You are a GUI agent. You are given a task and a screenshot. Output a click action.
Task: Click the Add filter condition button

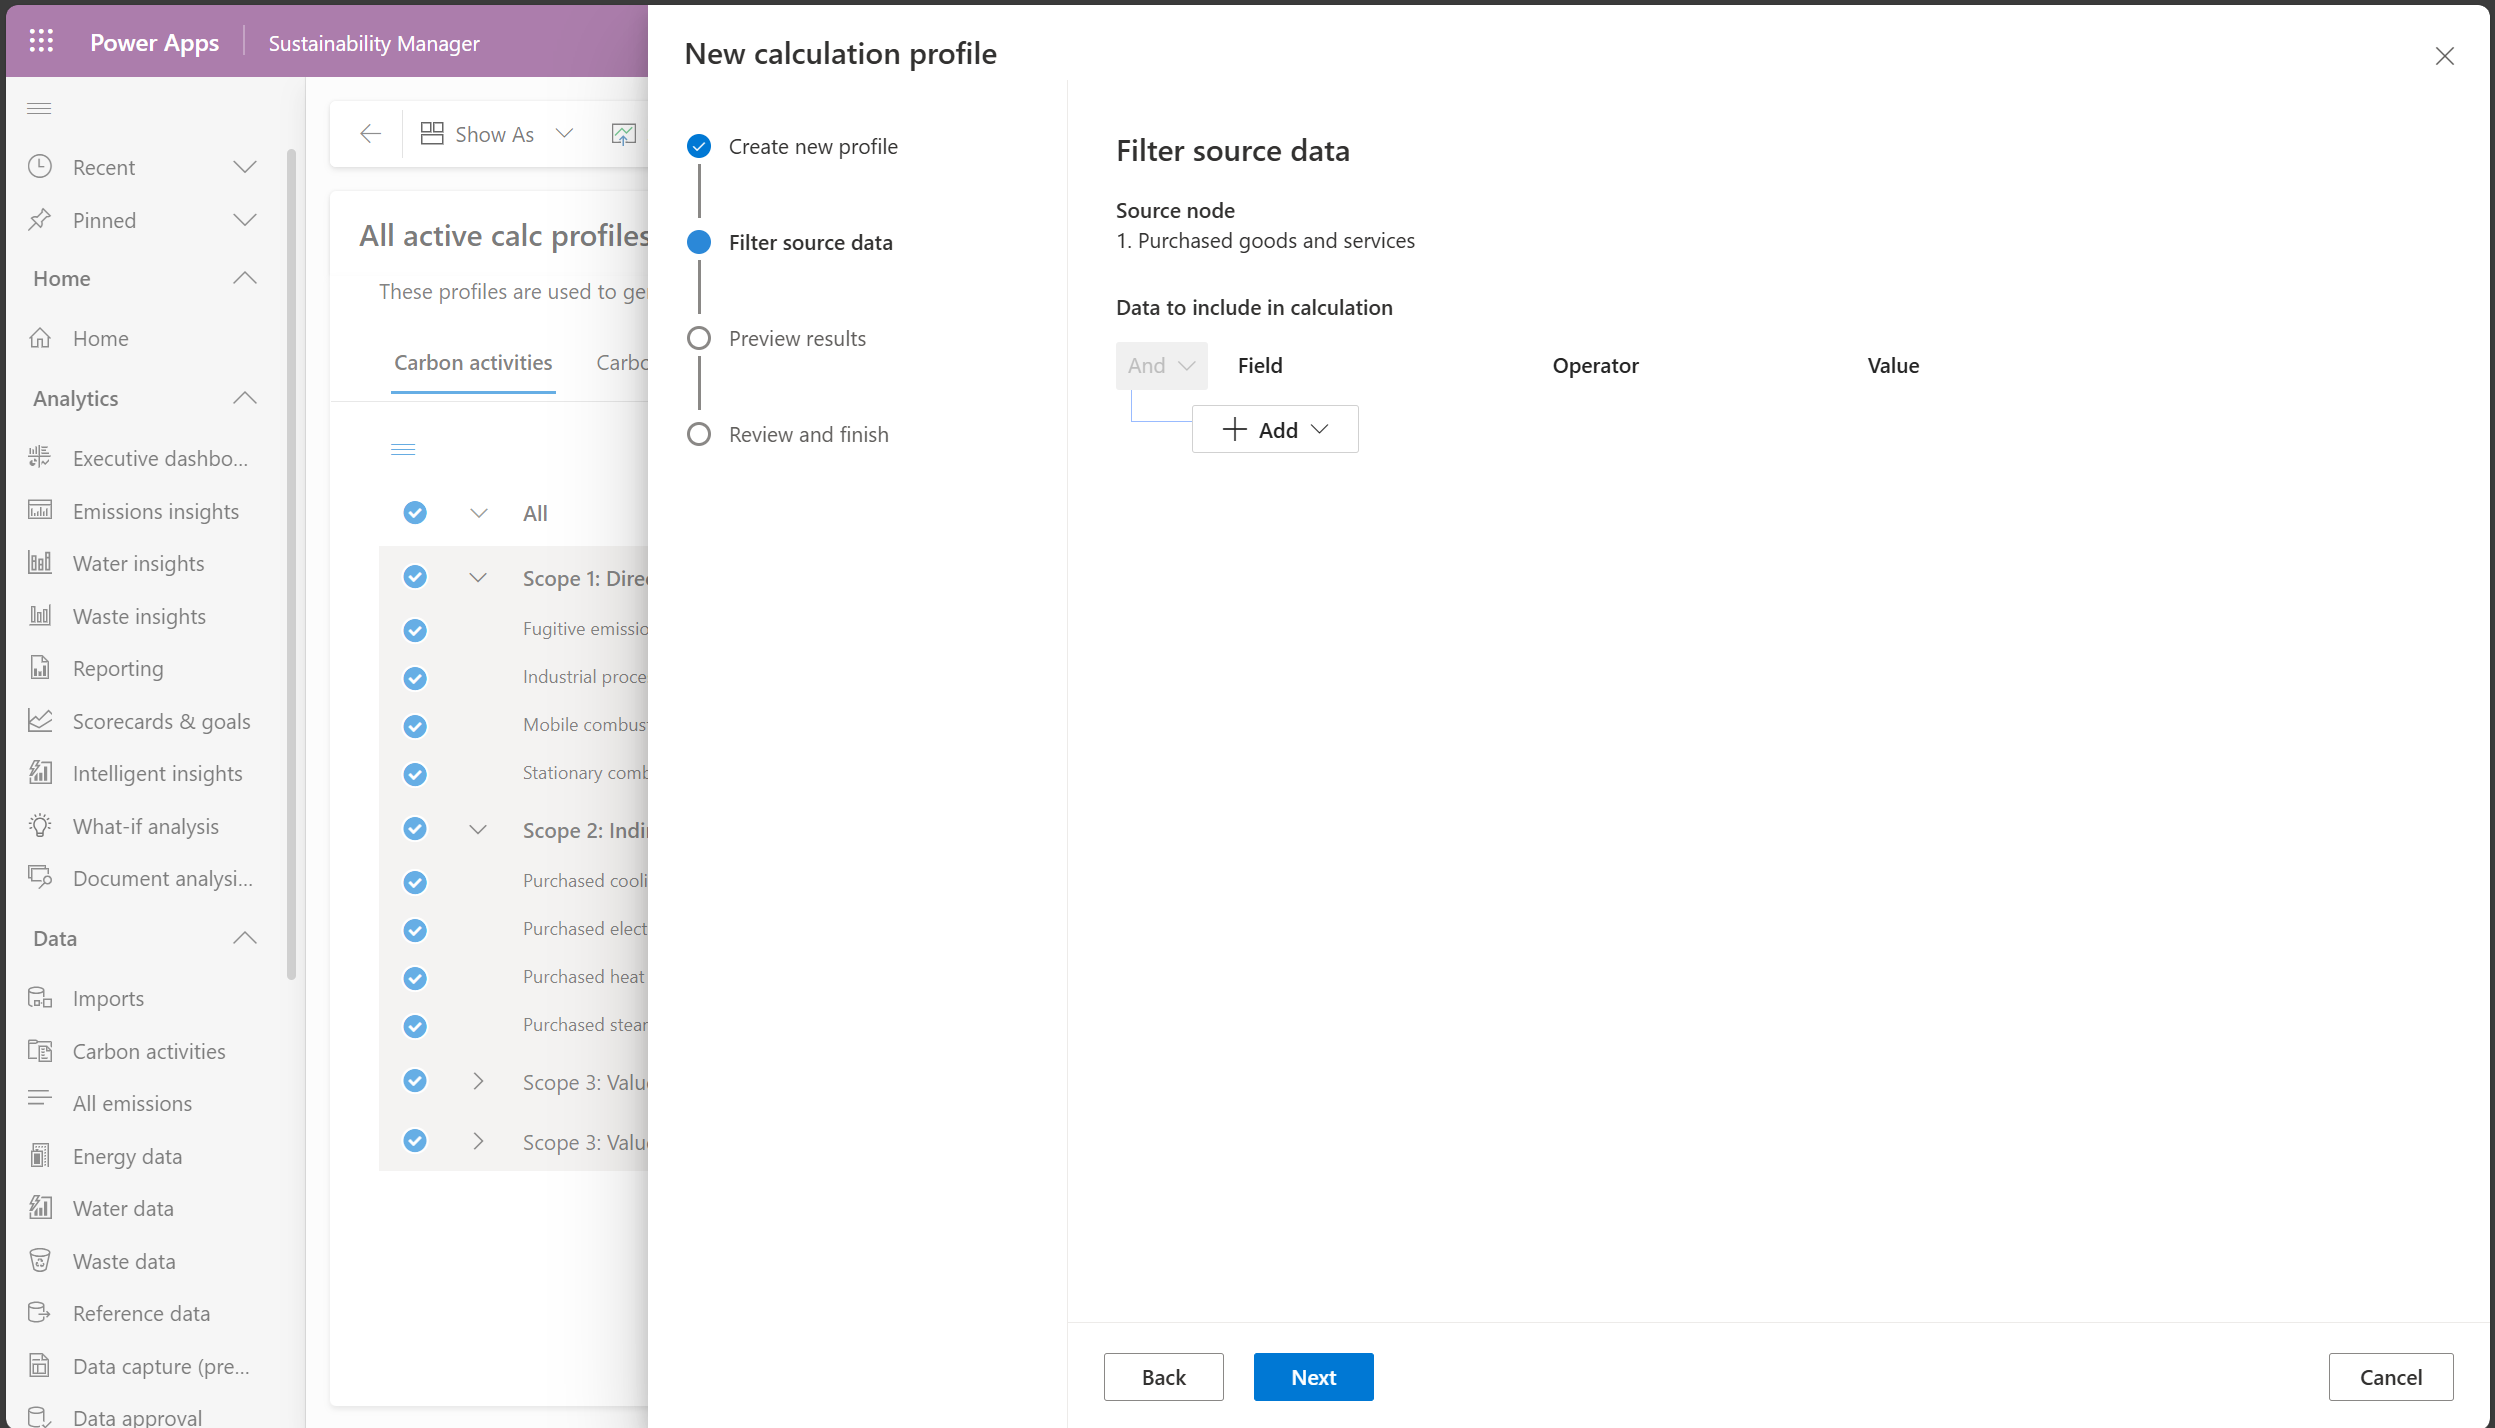tap(1275, 429)
